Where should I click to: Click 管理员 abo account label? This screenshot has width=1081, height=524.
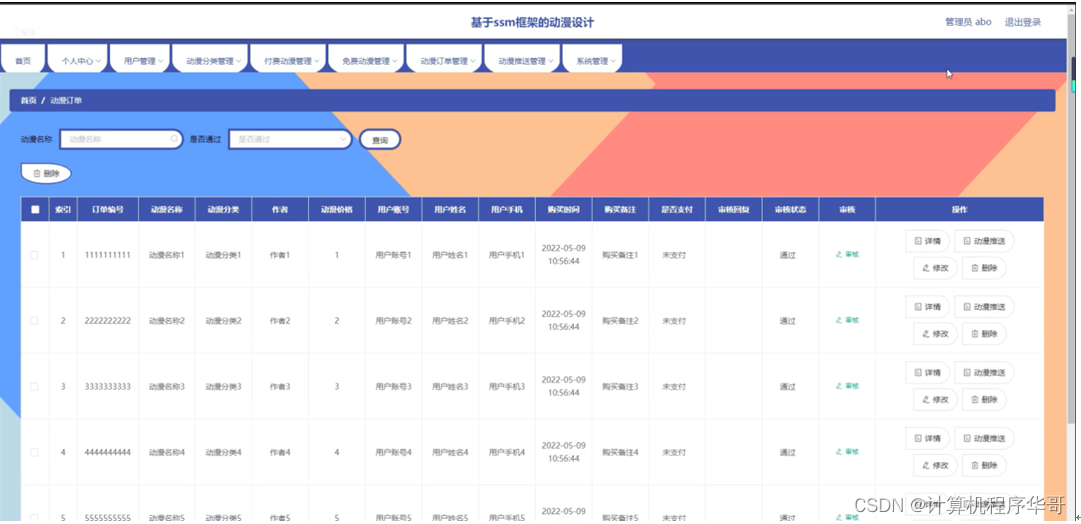click(968, 22)
